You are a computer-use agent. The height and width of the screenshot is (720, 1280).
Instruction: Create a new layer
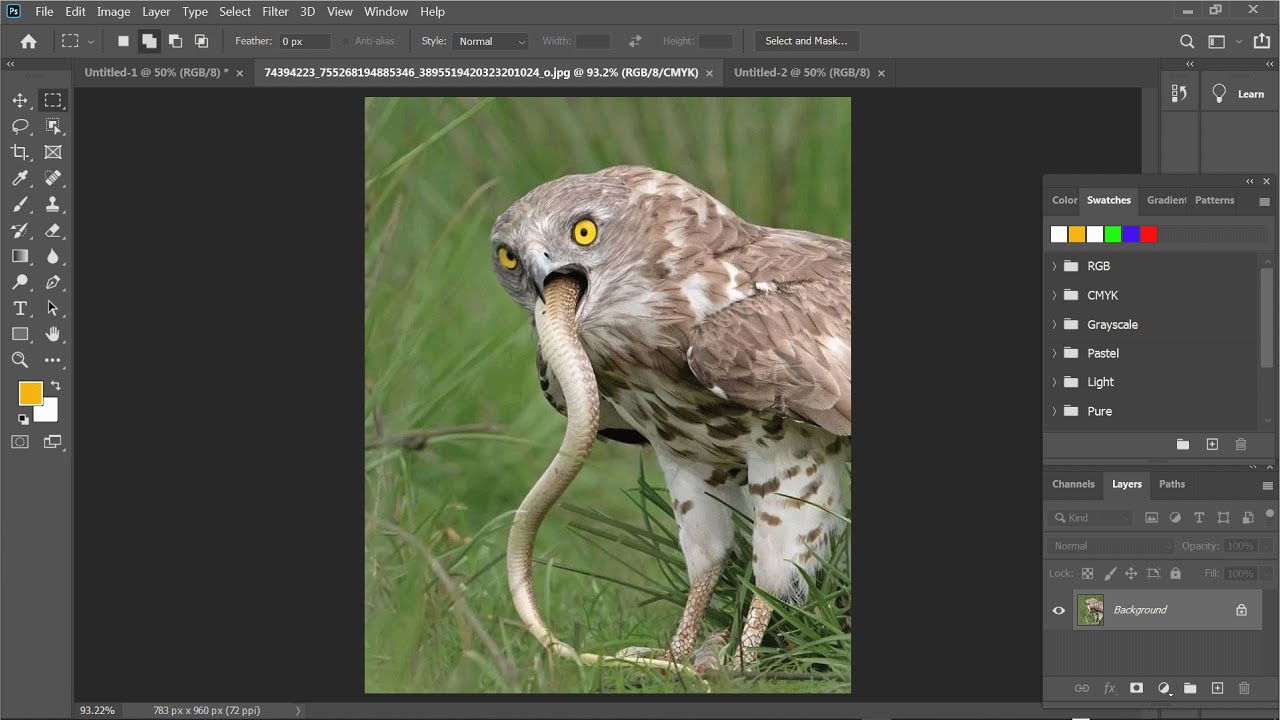(1217, 688)
